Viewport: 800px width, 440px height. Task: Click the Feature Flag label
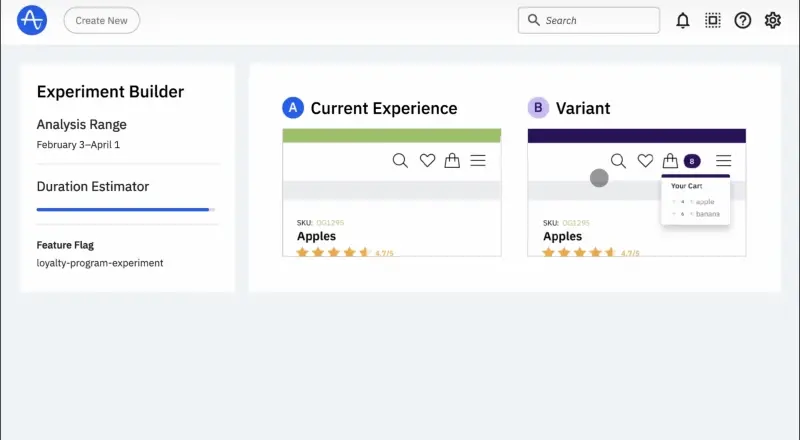(65, 245)
